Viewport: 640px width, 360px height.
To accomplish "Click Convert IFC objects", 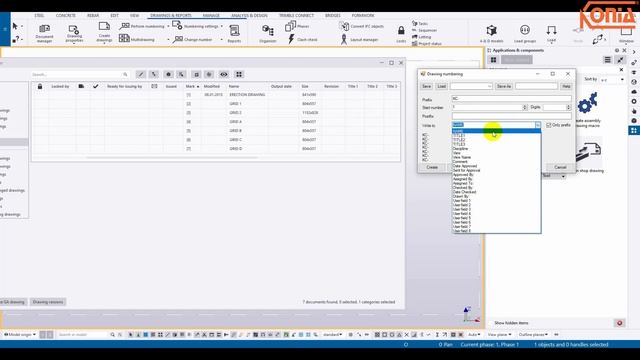I will (x=362, y=26).
